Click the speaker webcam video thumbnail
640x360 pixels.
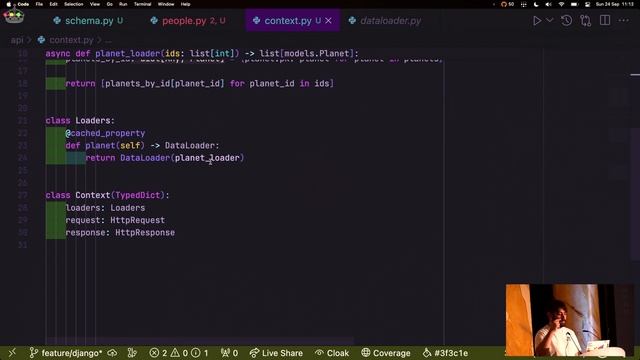click(570, 320)
